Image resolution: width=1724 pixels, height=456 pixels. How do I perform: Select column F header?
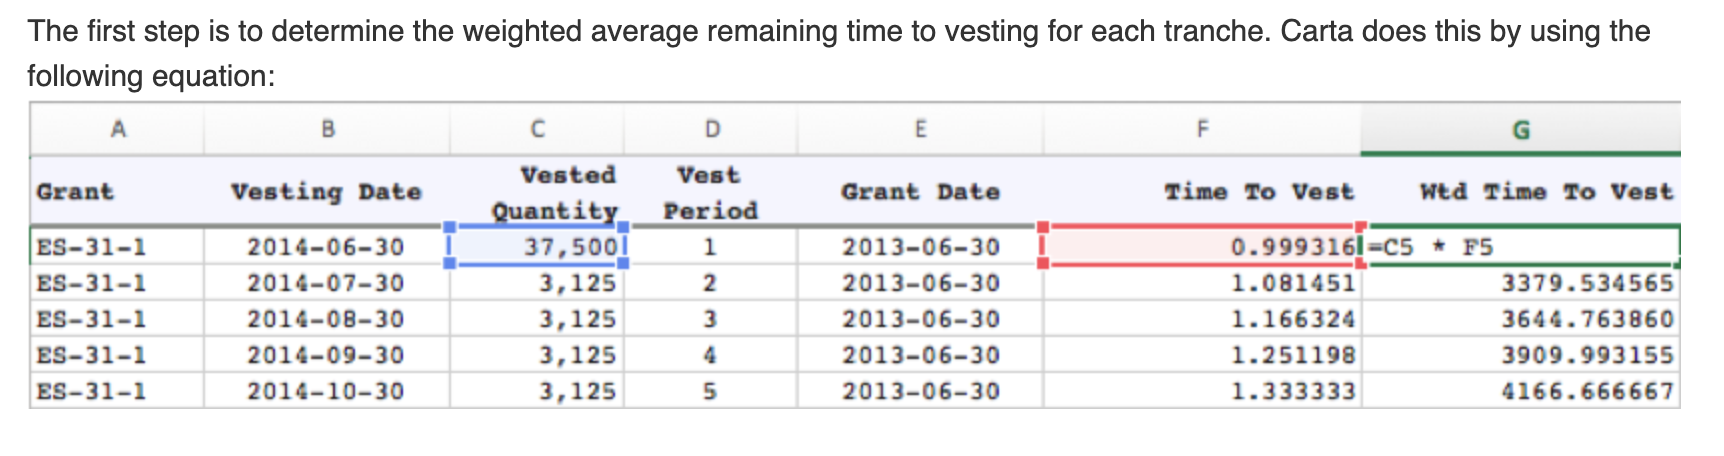coord(1202,129)
